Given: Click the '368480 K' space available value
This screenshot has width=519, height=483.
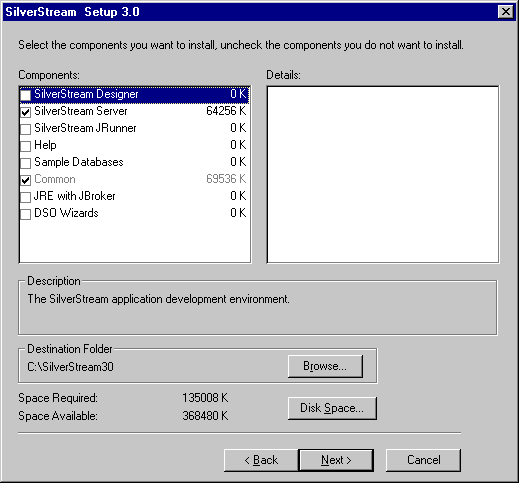Looking at the screenshot, I should pyautogui.click(x=205, y=416).
